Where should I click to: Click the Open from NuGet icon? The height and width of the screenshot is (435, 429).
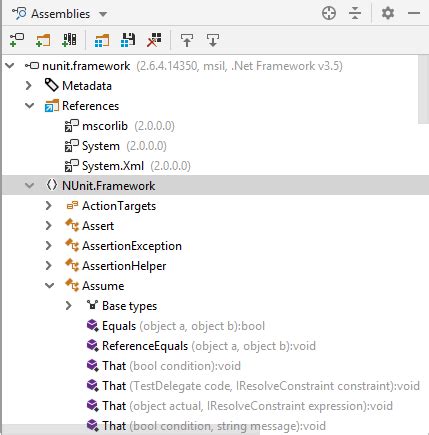pos(17,40)
